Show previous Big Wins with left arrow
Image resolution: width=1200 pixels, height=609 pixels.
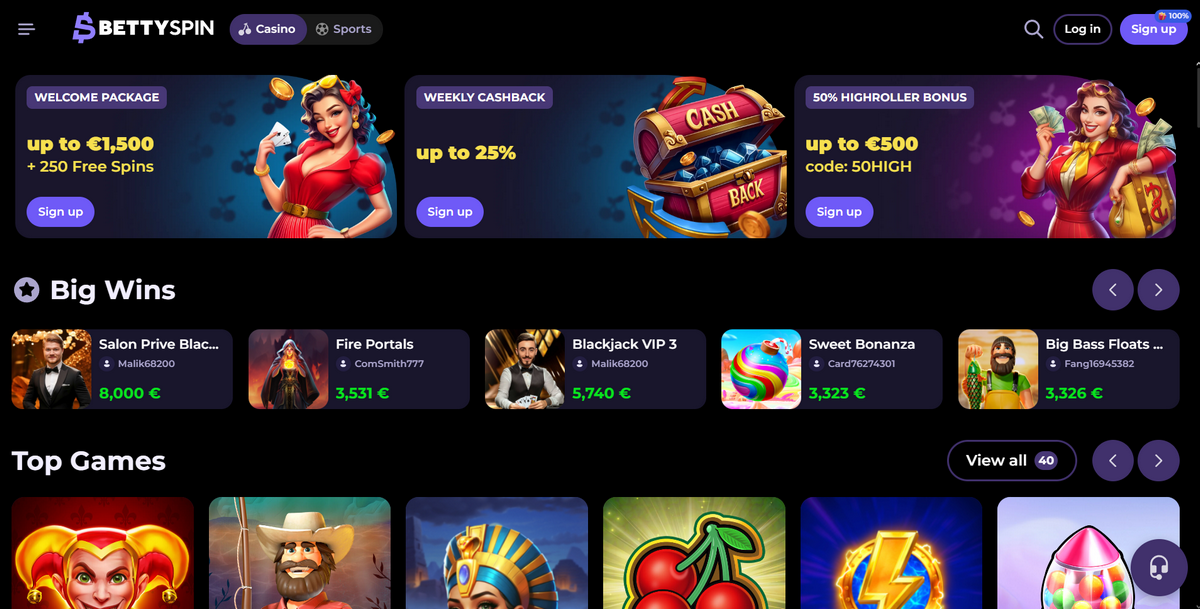pos(1113,290)
